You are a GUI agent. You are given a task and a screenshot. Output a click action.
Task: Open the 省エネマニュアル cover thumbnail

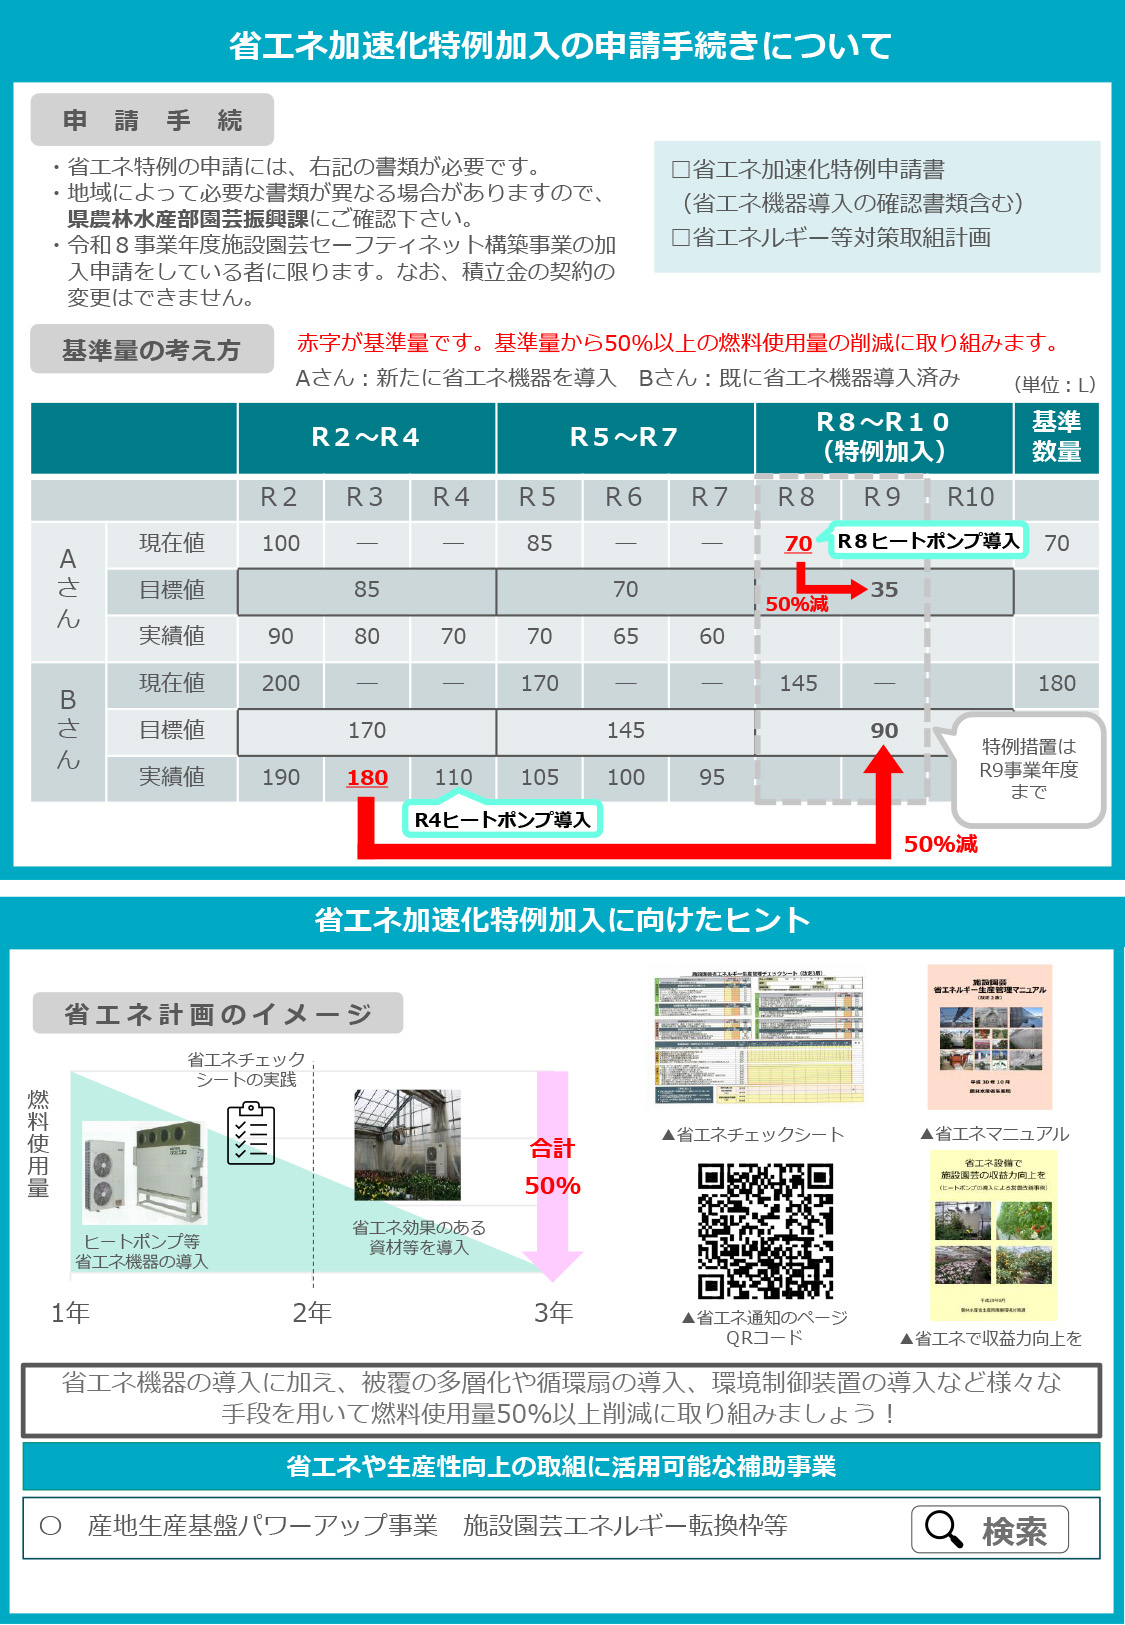point(990,1037)
